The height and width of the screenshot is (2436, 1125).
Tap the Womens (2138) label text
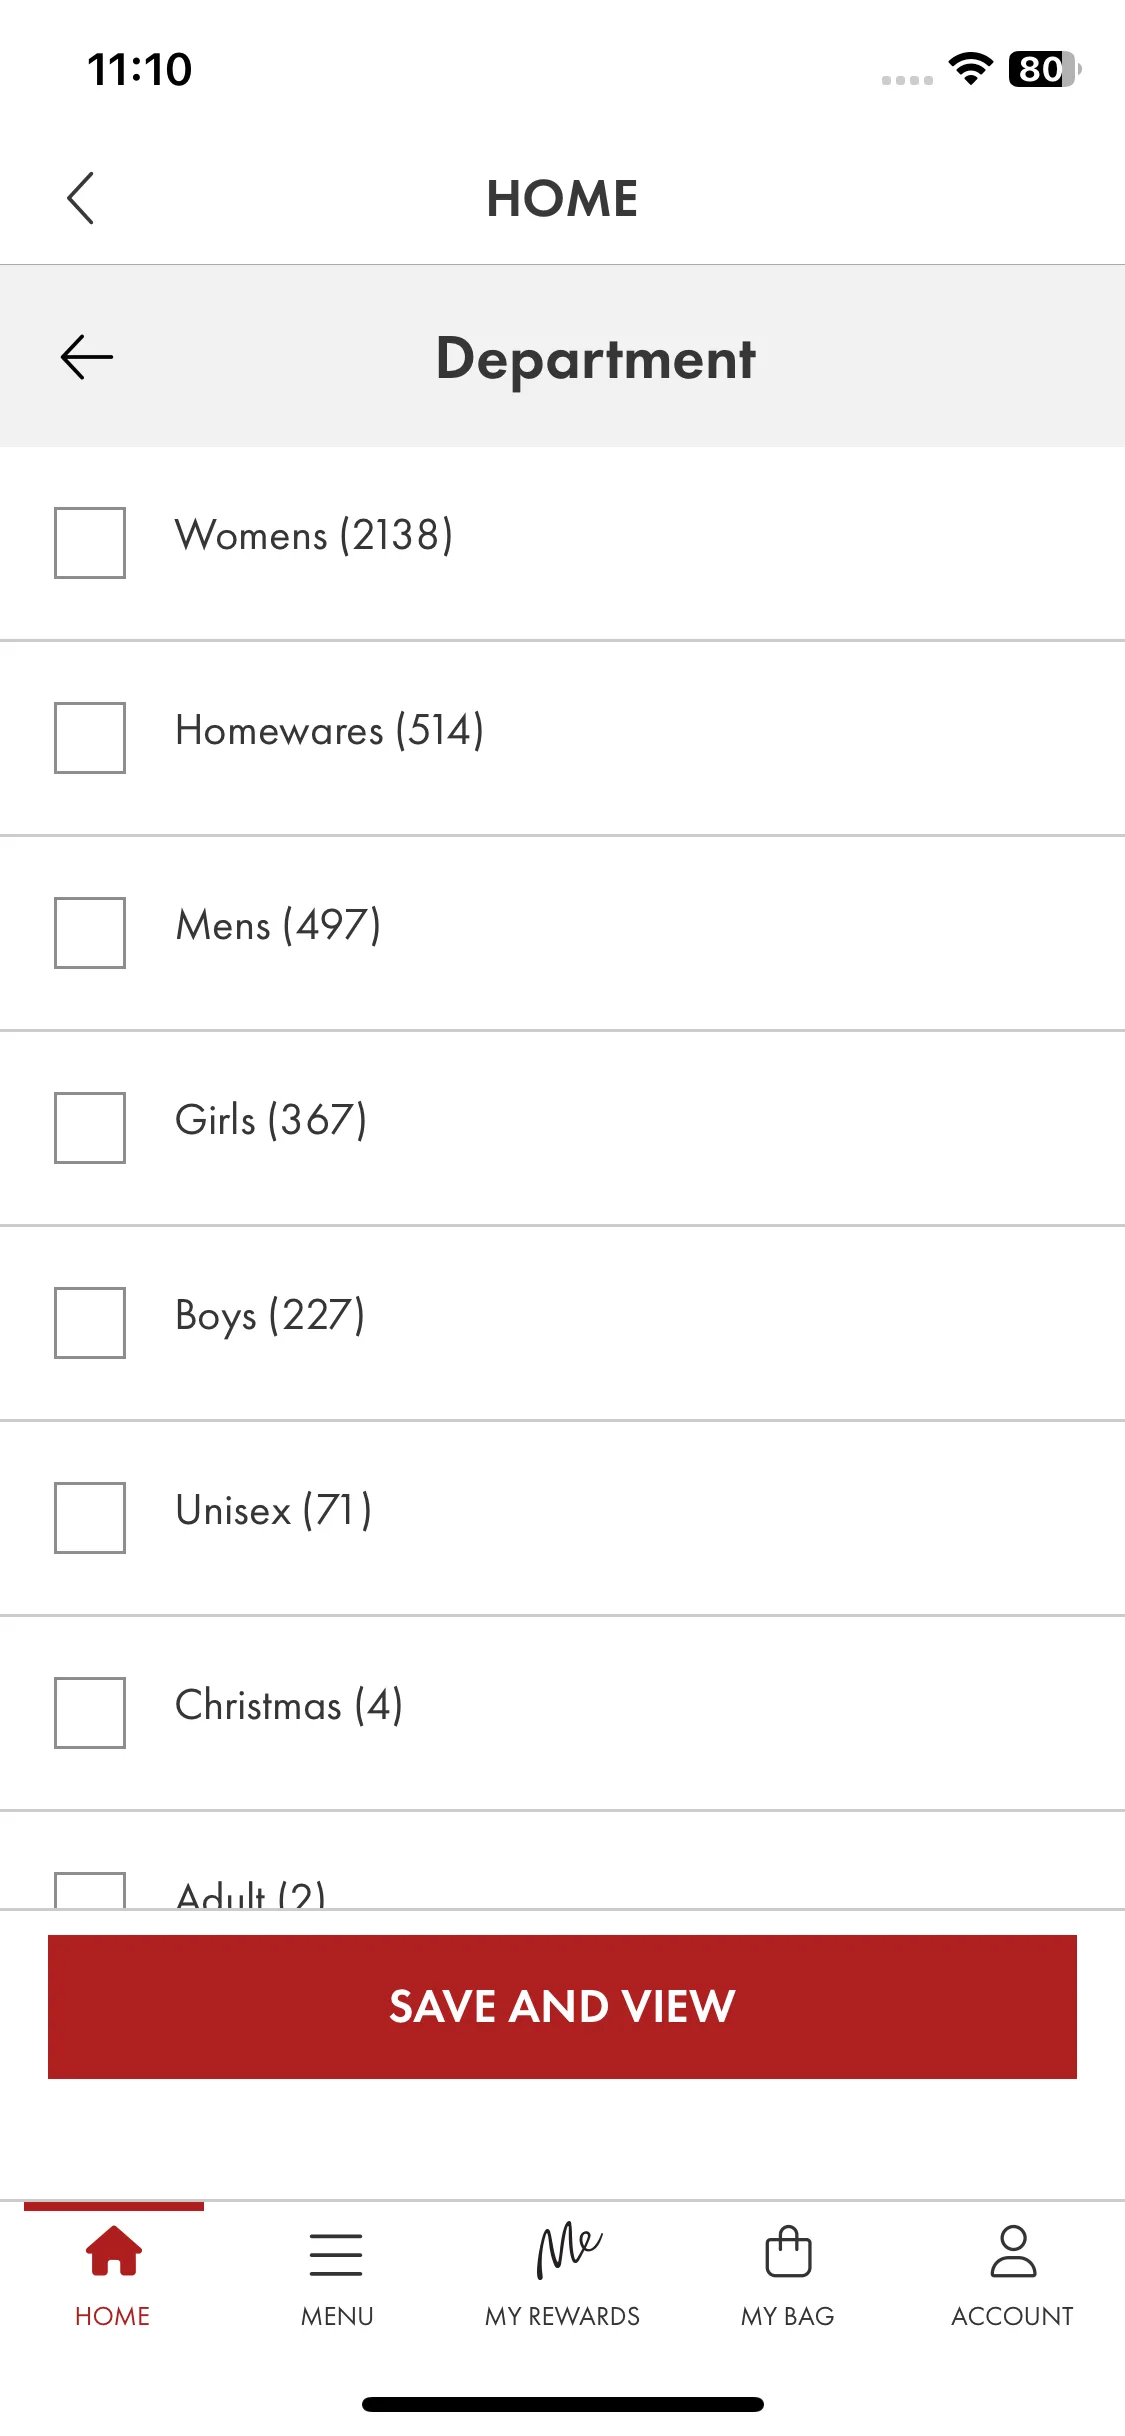point(314,536)
